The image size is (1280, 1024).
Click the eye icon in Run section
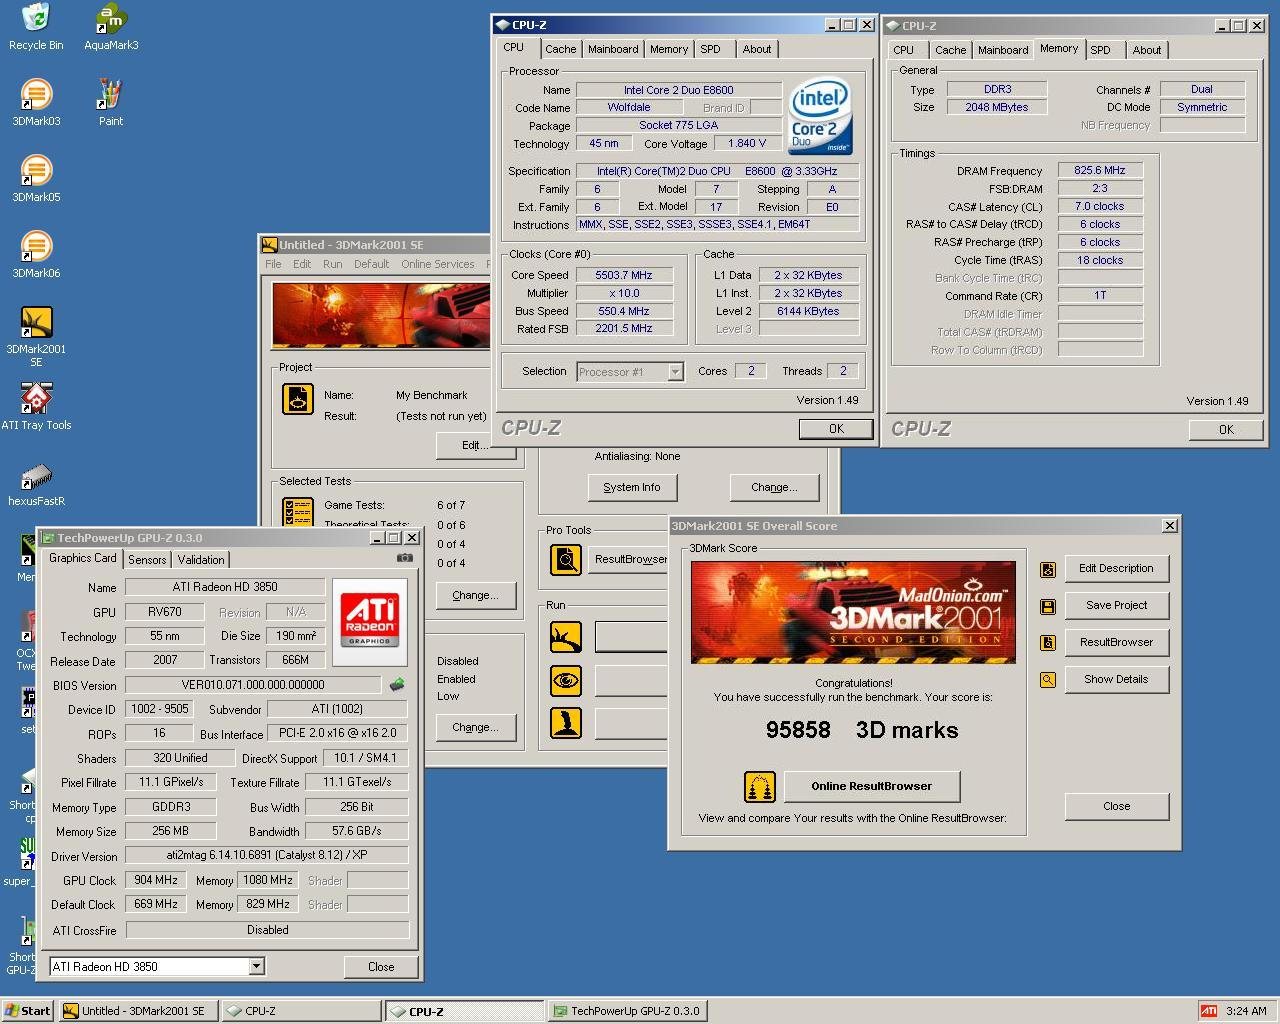(566, 681)
